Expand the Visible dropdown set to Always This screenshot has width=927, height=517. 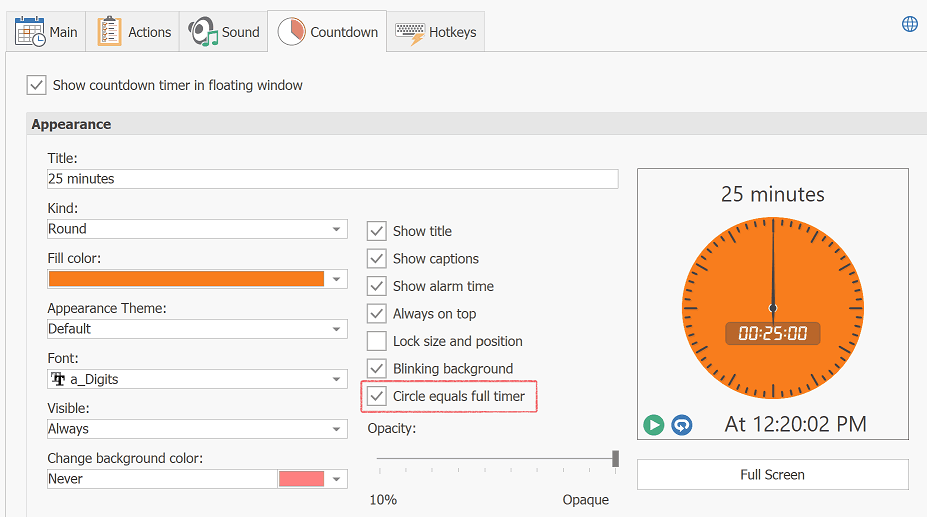pyautogui.click(x=197, y=429)
